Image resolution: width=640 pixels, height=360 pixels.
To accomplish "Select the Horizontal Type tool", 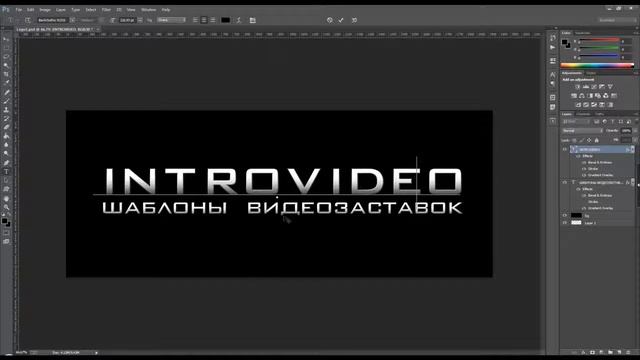I will click(6, 172).
